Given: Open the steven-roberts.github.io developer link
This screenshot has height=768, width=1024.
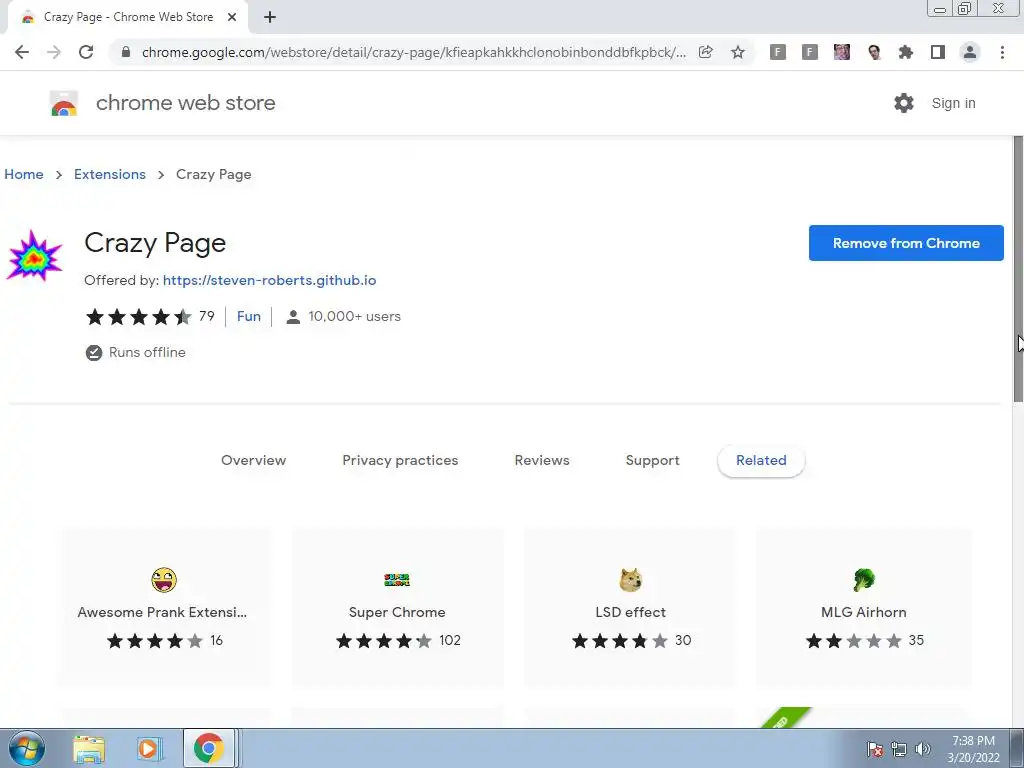Looking at the screenshot, I should [269, 280].
